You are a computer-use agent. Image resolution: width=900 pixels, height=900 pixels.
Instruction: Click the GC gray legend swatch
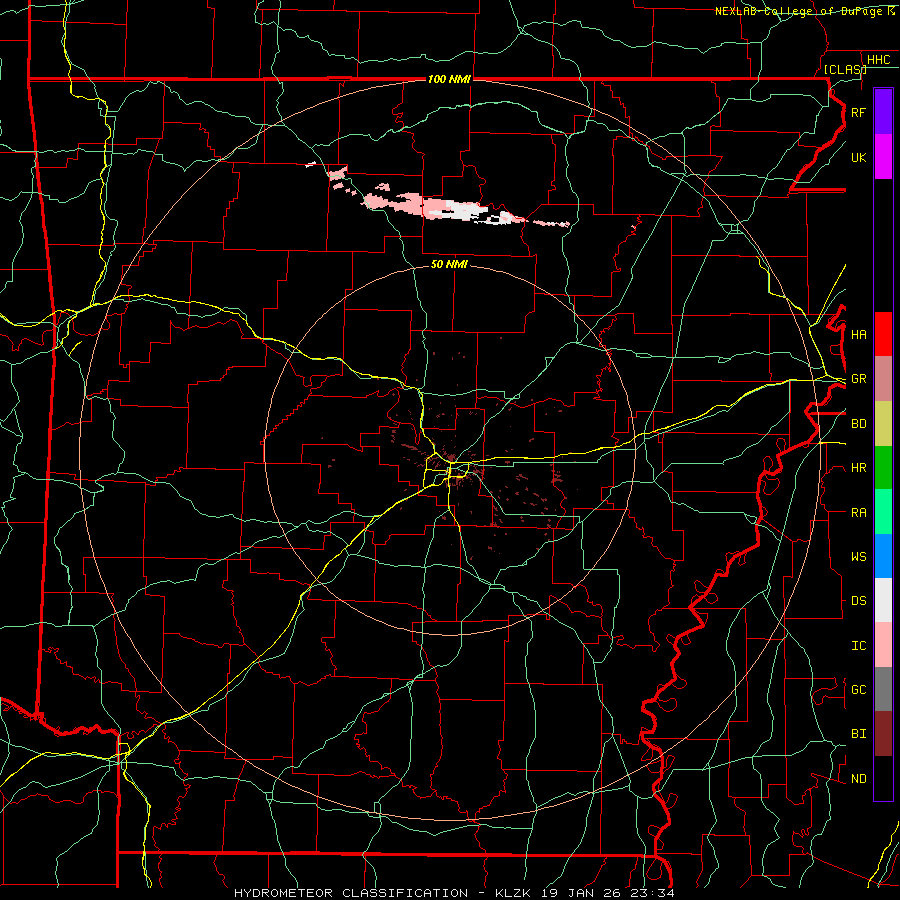pos(883,689)
